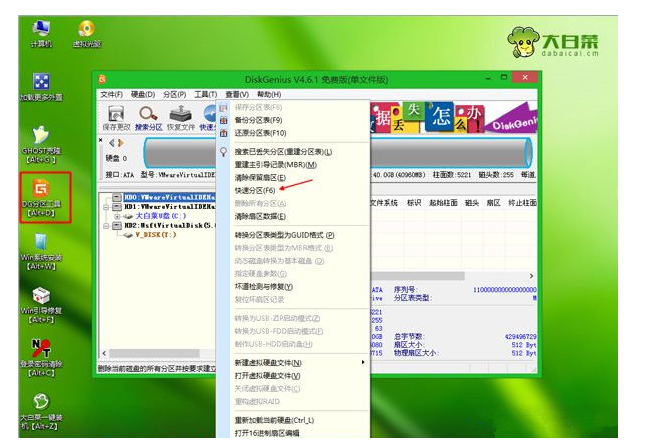Launch the Win系统安装 desktop shortcut

tap(41, 248)
